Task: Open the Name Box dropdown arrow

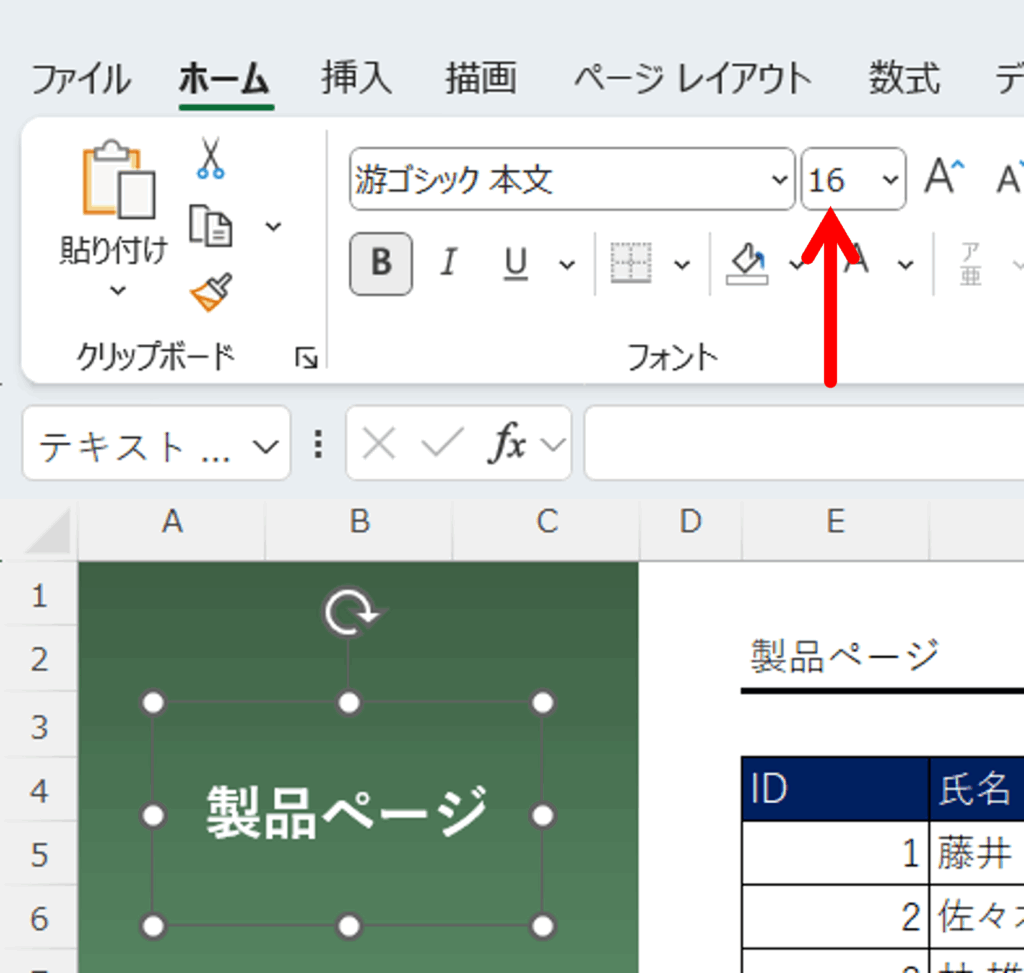Action: click(266, 445)
